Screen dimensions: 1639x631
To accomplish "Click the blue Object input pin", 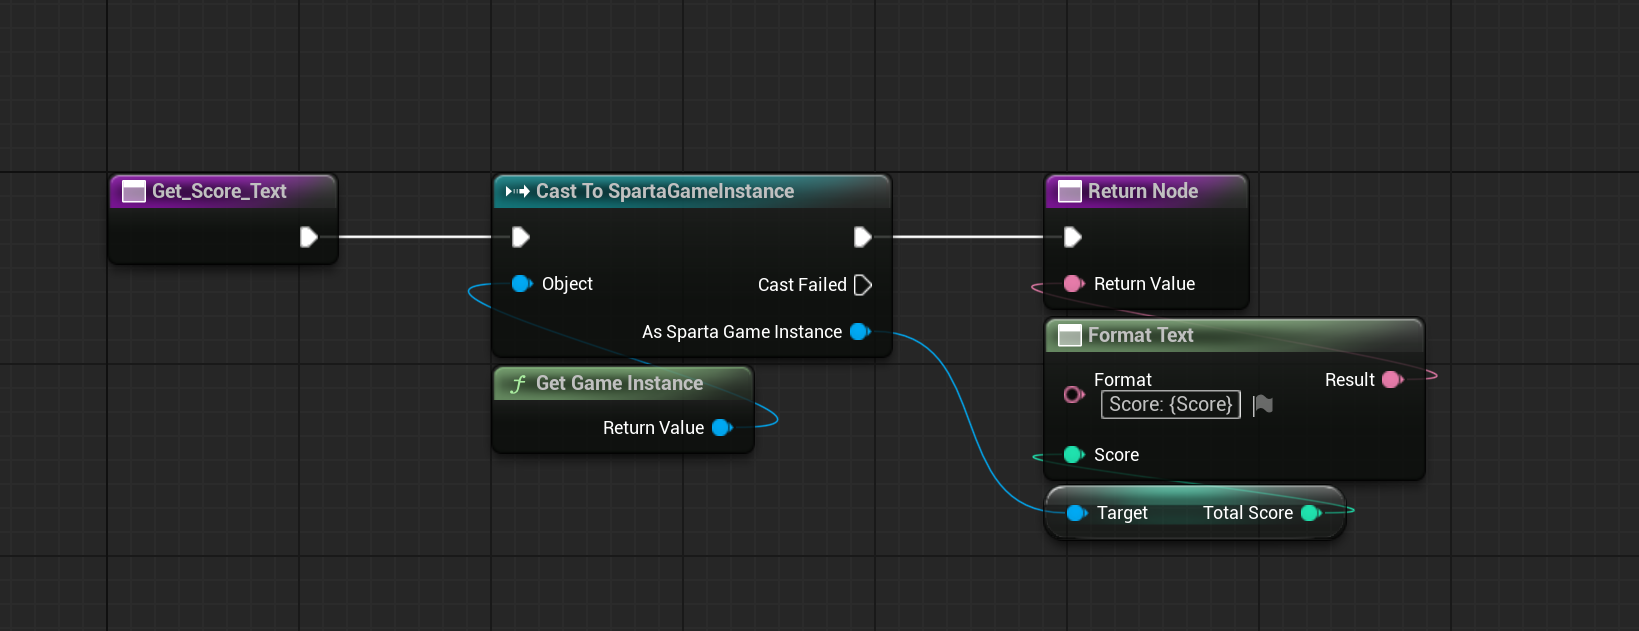I will click(521, 284).
